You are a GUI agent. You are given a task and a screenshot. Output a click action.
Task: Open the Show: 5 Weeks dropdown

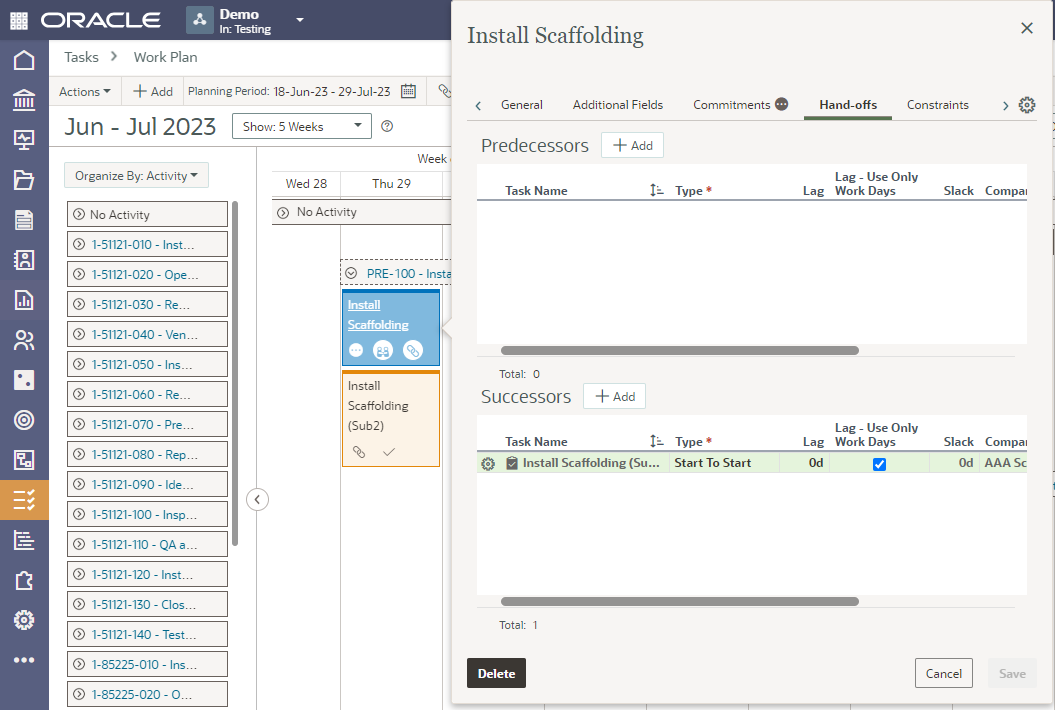[x=301, y=127]
